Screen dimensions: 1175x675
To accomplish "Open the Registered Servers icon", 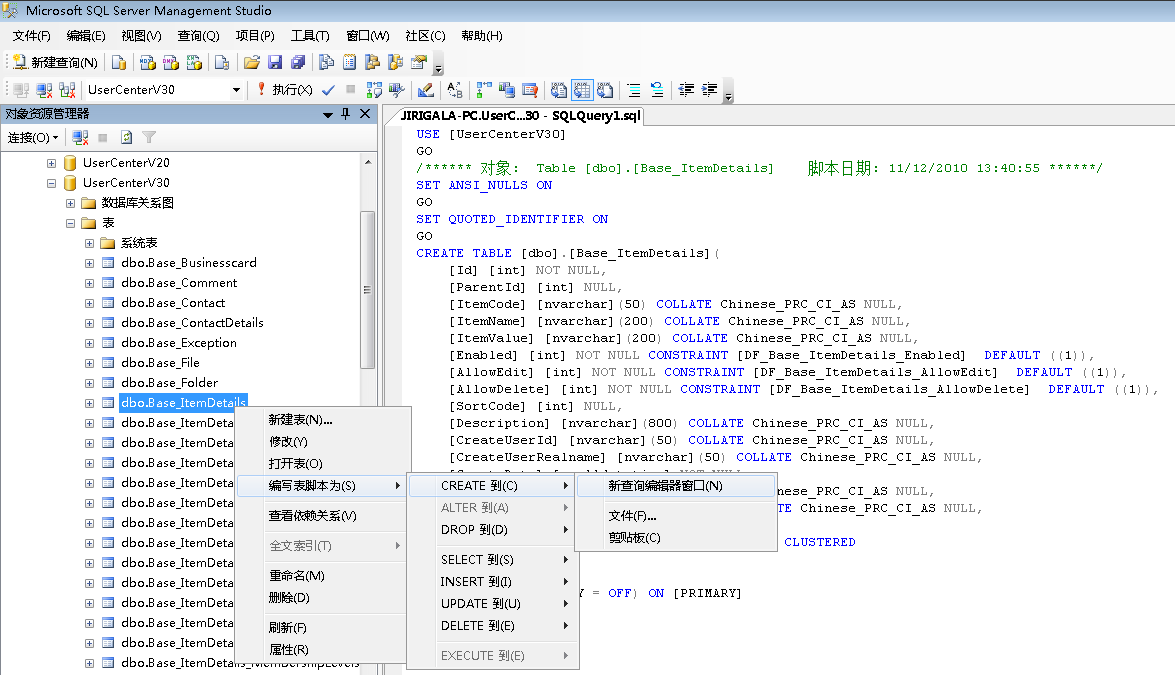I will point(326,62).
